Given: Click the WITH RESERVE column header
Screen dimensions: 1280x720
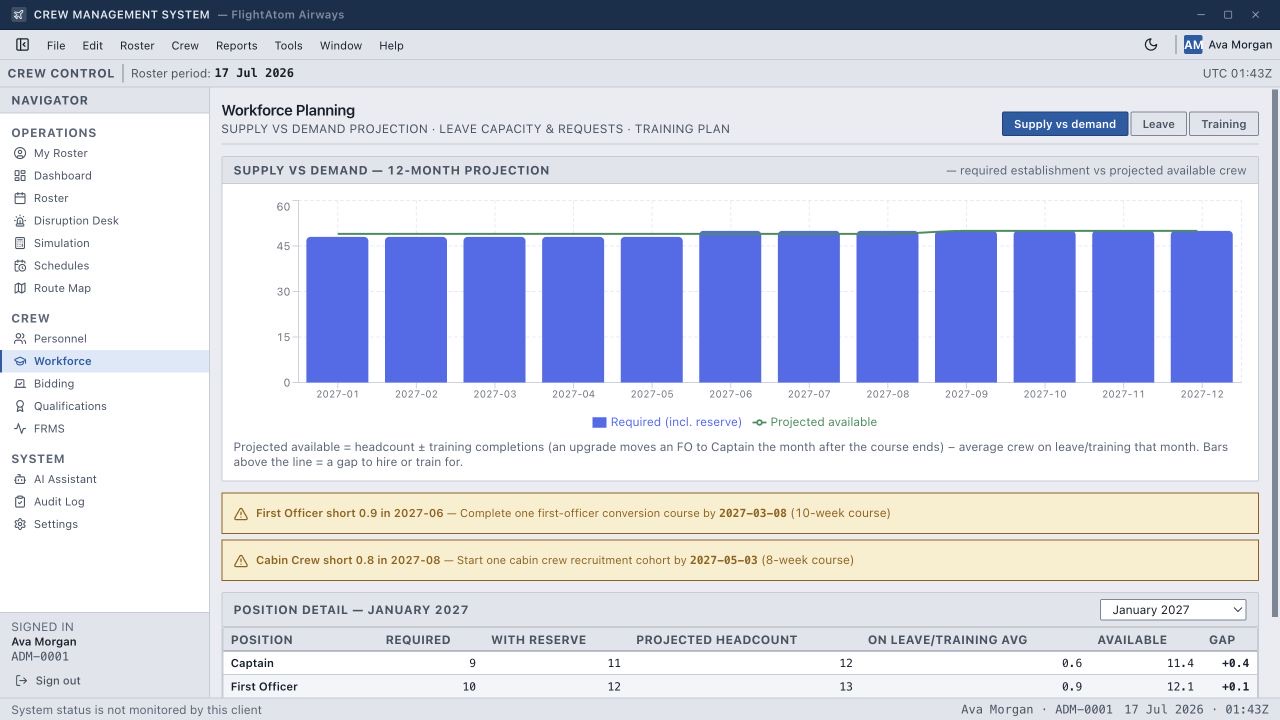Looking at the screenshot, I should (x=538, y=640).
